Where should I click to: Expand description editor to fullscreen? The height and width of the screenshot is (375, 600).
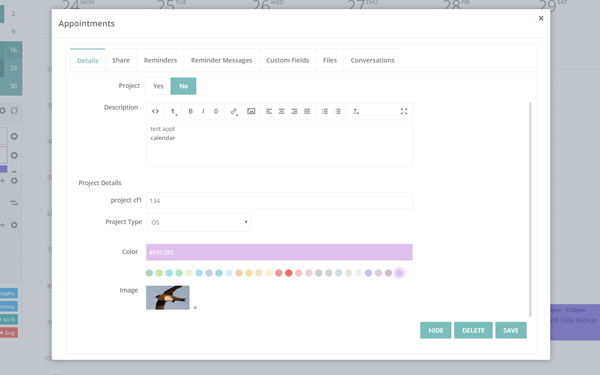[404, 111]
